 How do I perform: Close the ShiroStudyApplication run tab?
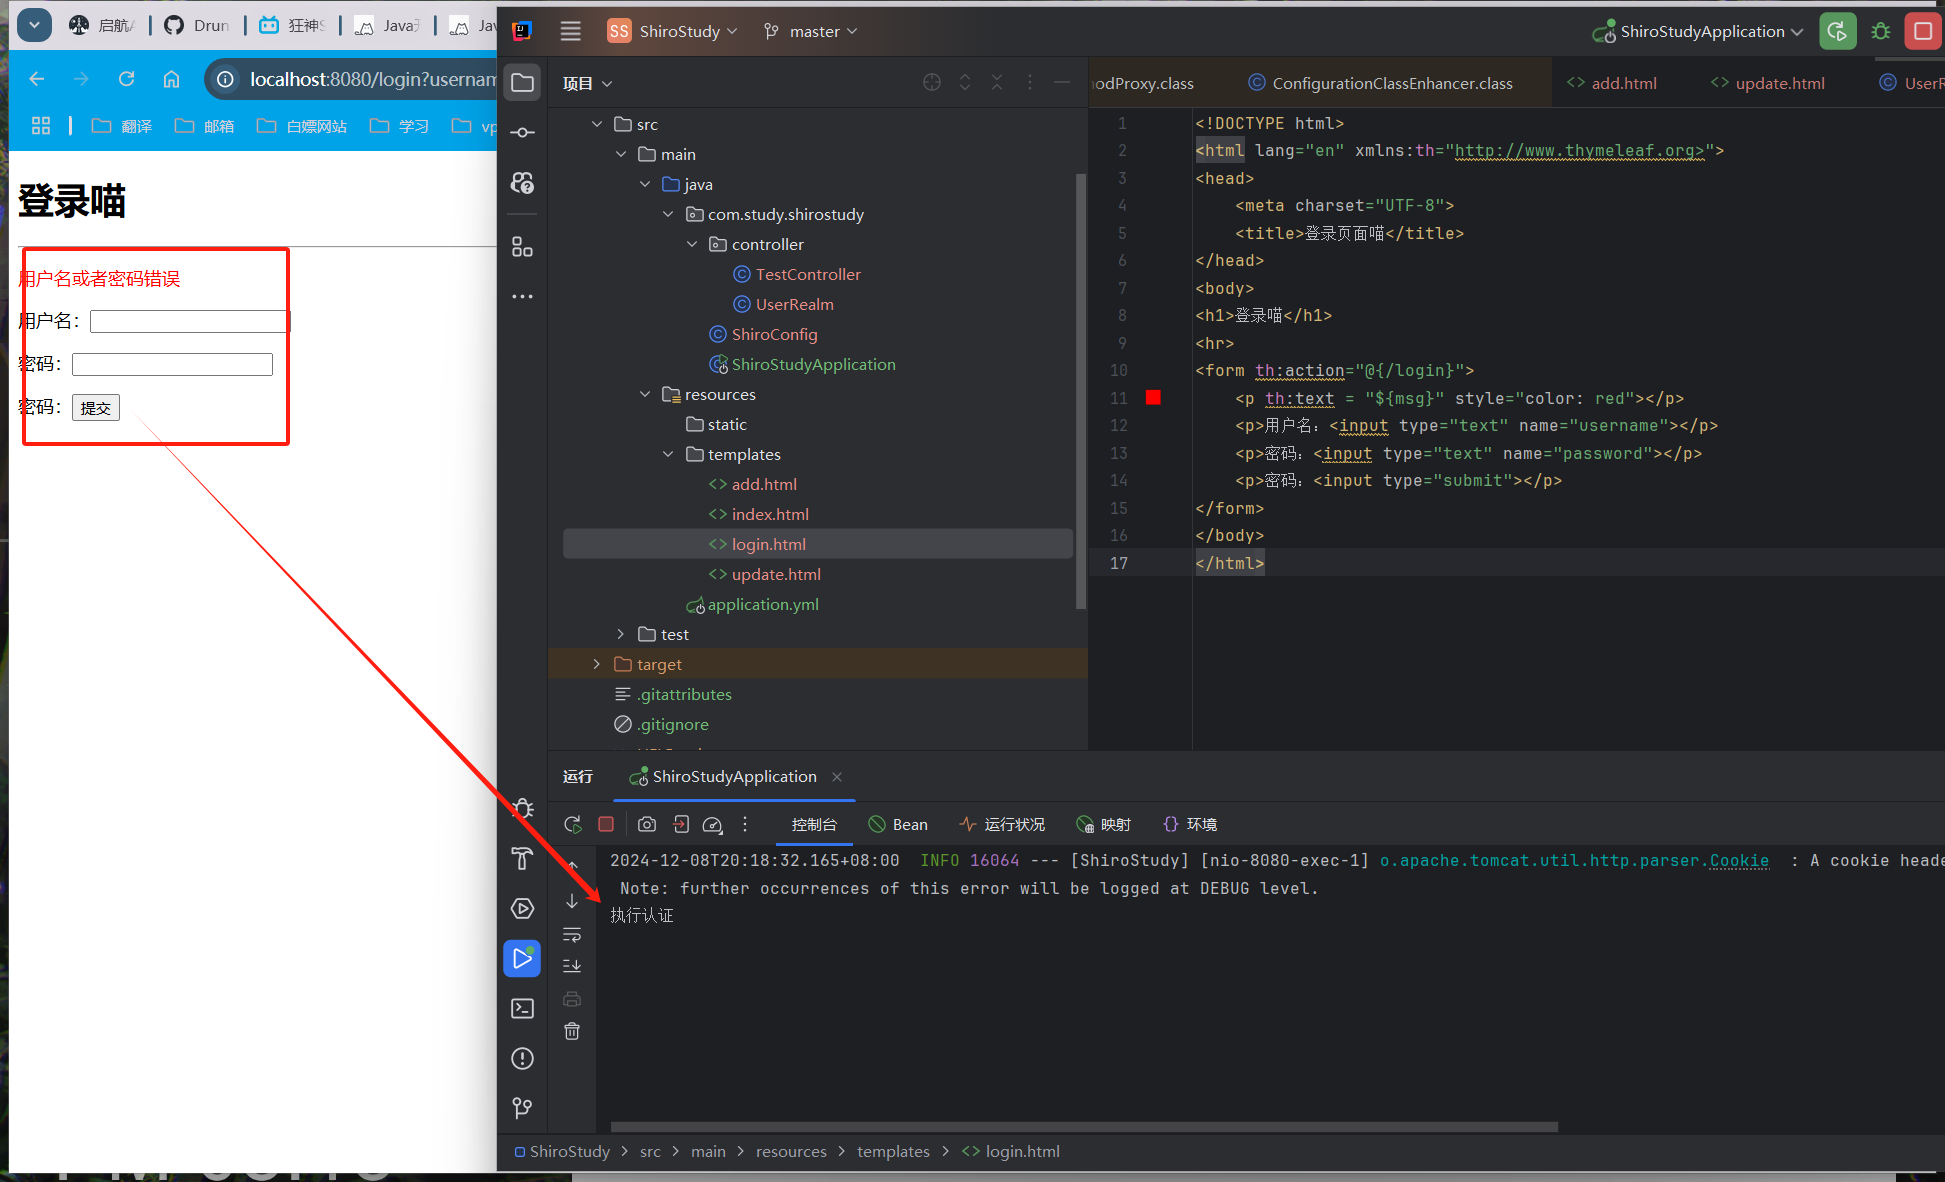(x=837, y=777)
